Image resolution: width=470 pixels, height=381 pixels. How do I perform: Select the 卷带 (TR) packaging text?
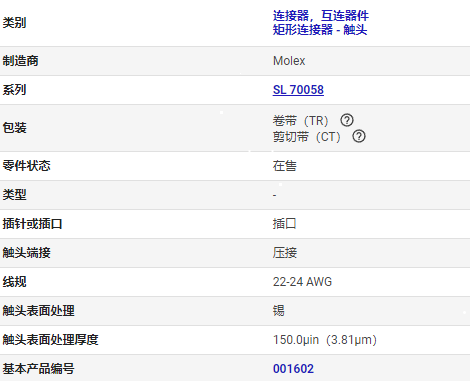pos(301,120)
